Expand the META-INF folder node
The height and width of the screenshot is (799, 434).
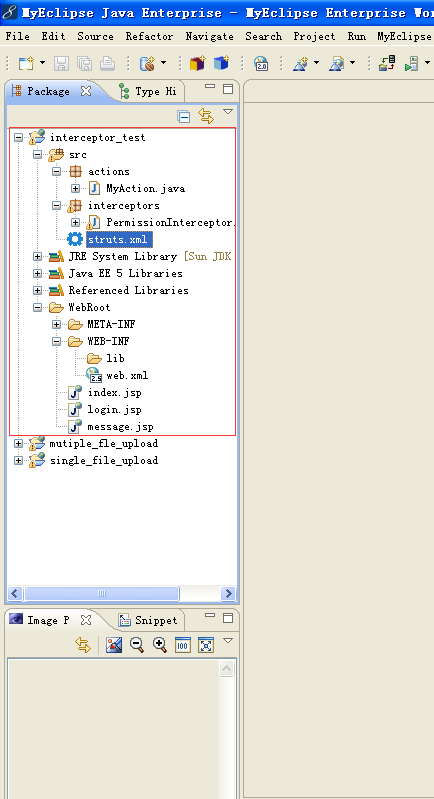tap(57, 325)
